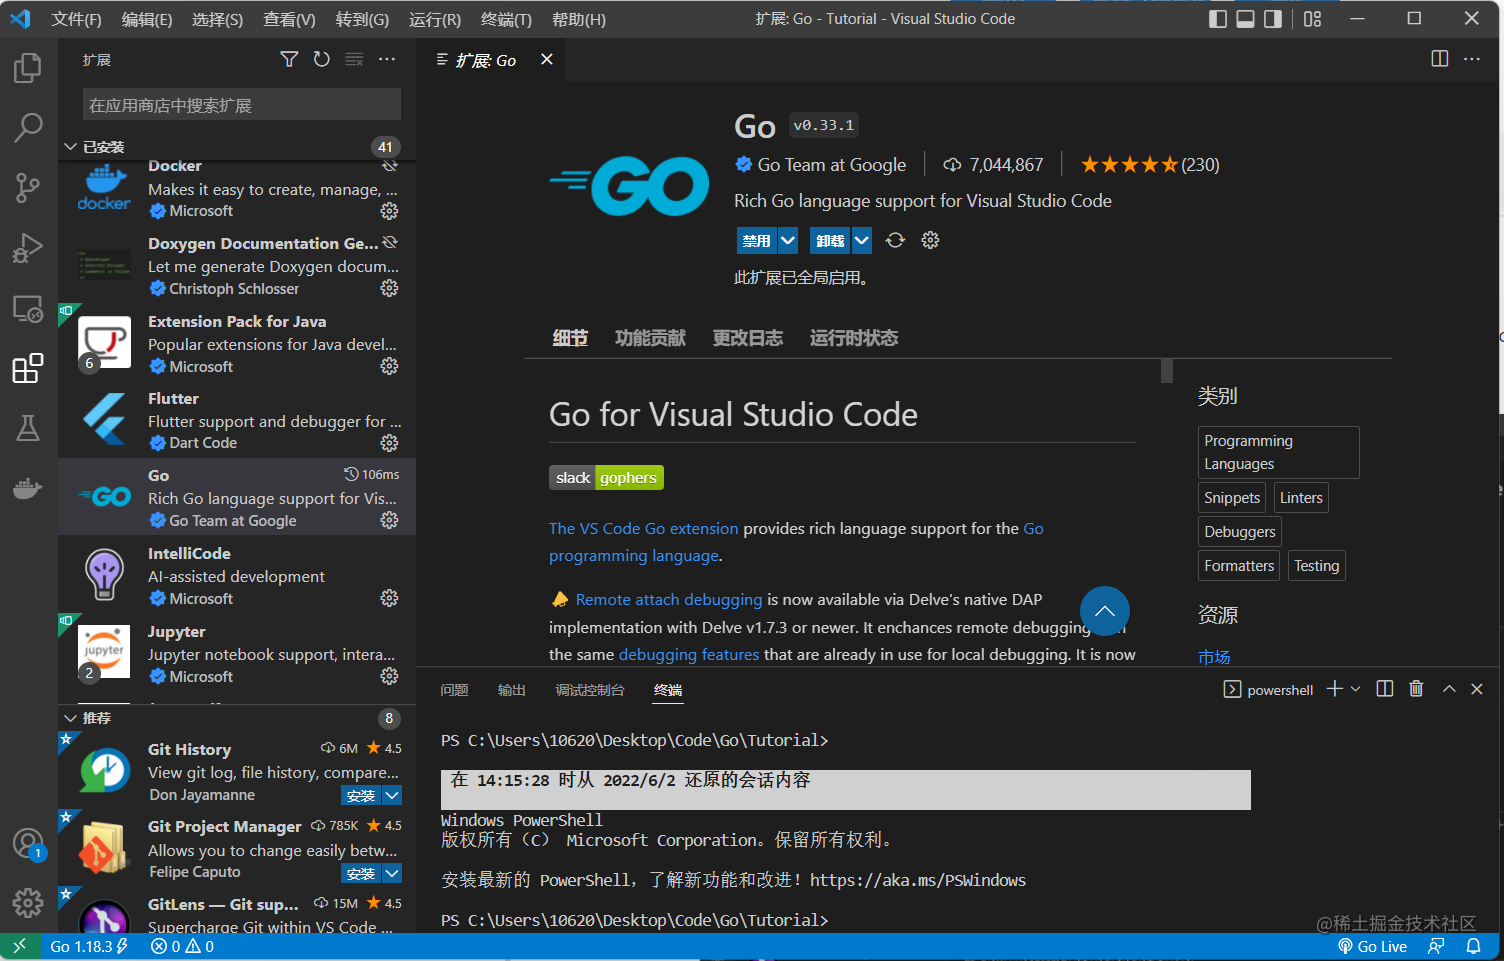Split the editor to the right
The width and height of the screenshot is (1504, 961).
(1440, 59)
